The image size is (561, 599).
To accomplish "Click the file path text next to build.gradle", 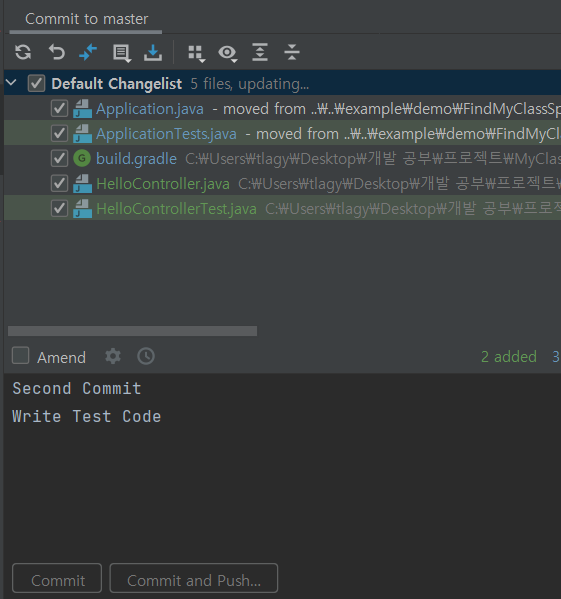I will [x=373, y=159].
